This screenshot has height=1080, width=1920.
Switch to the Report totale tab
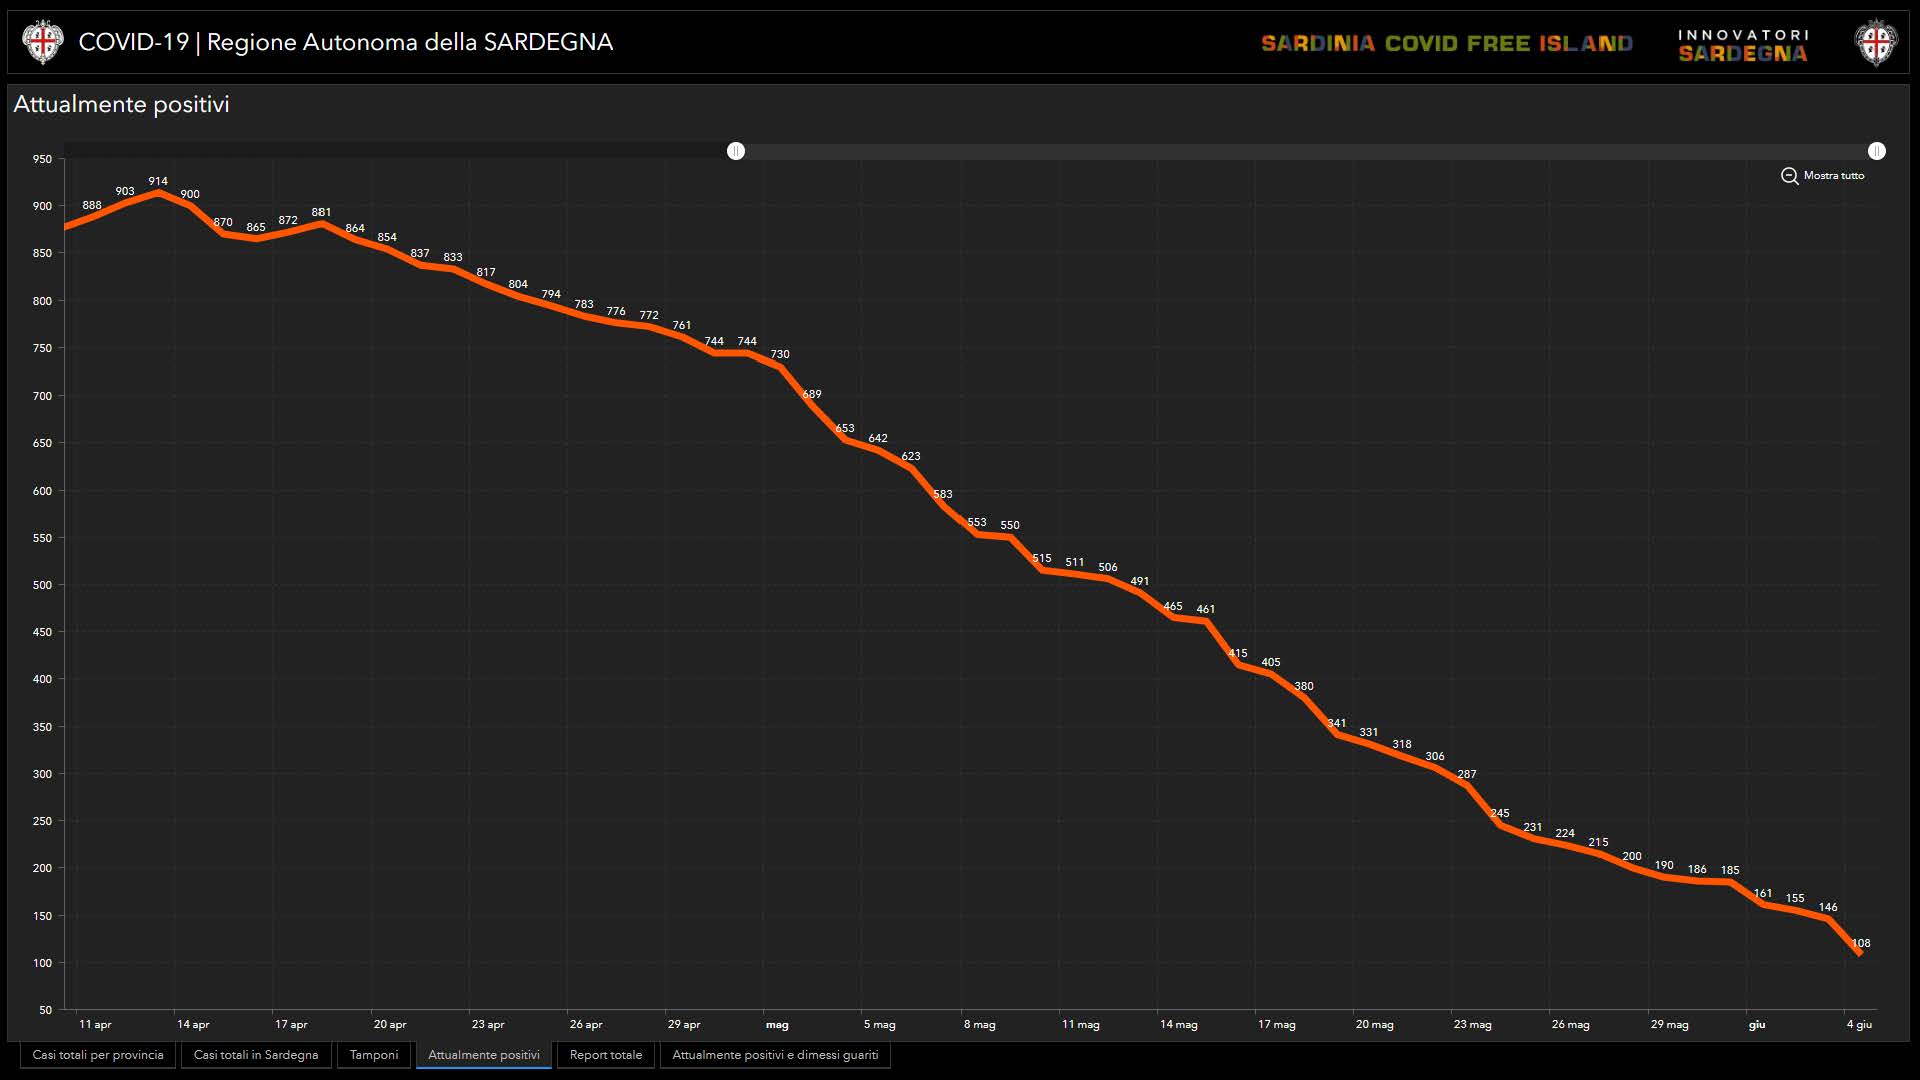(606, 1055)
